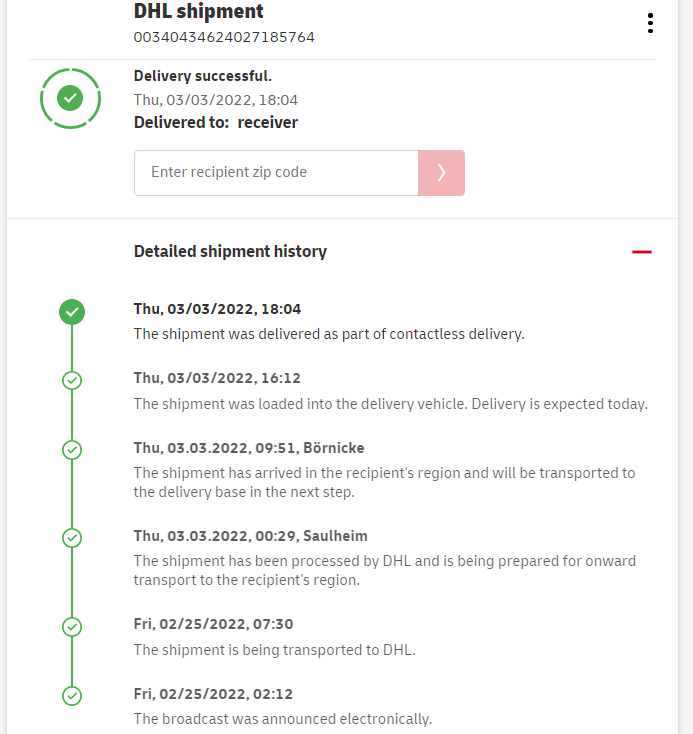693x734 pixels.
Task: Select the Börnicke shipment history entry
Action: [247, 448]
